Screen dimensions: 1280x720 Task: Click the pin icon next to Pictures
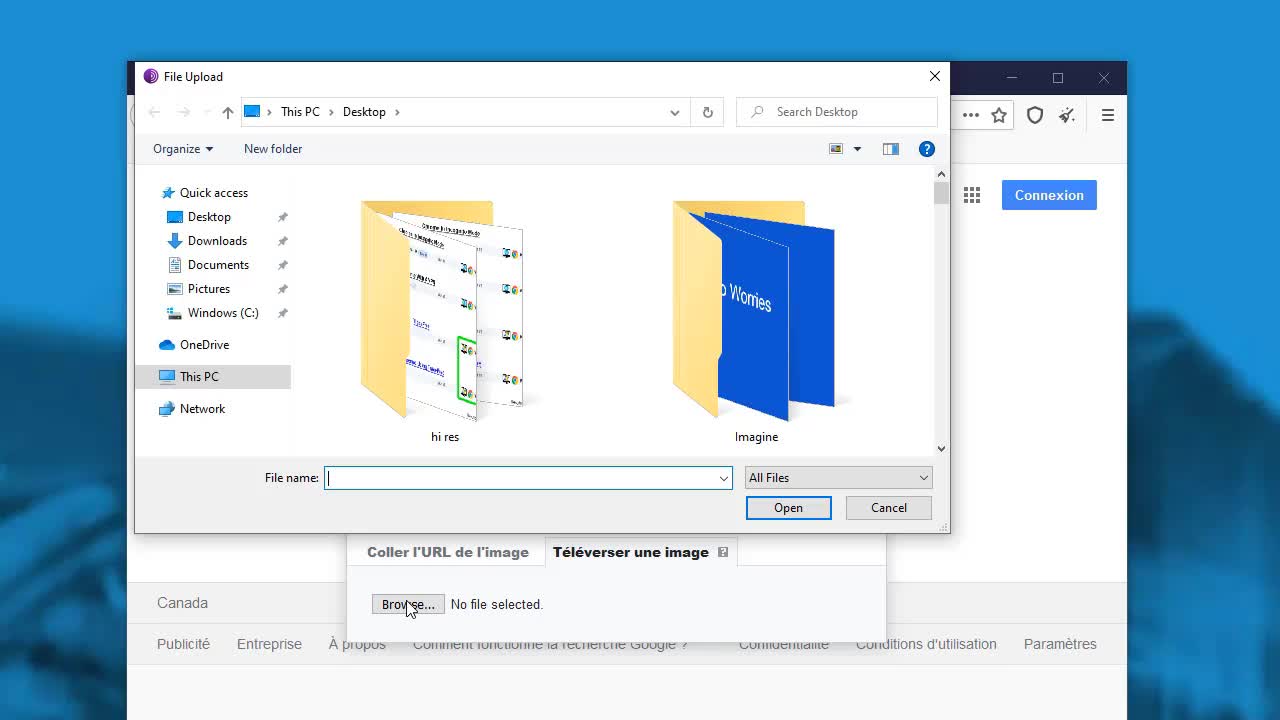point(282,289)
